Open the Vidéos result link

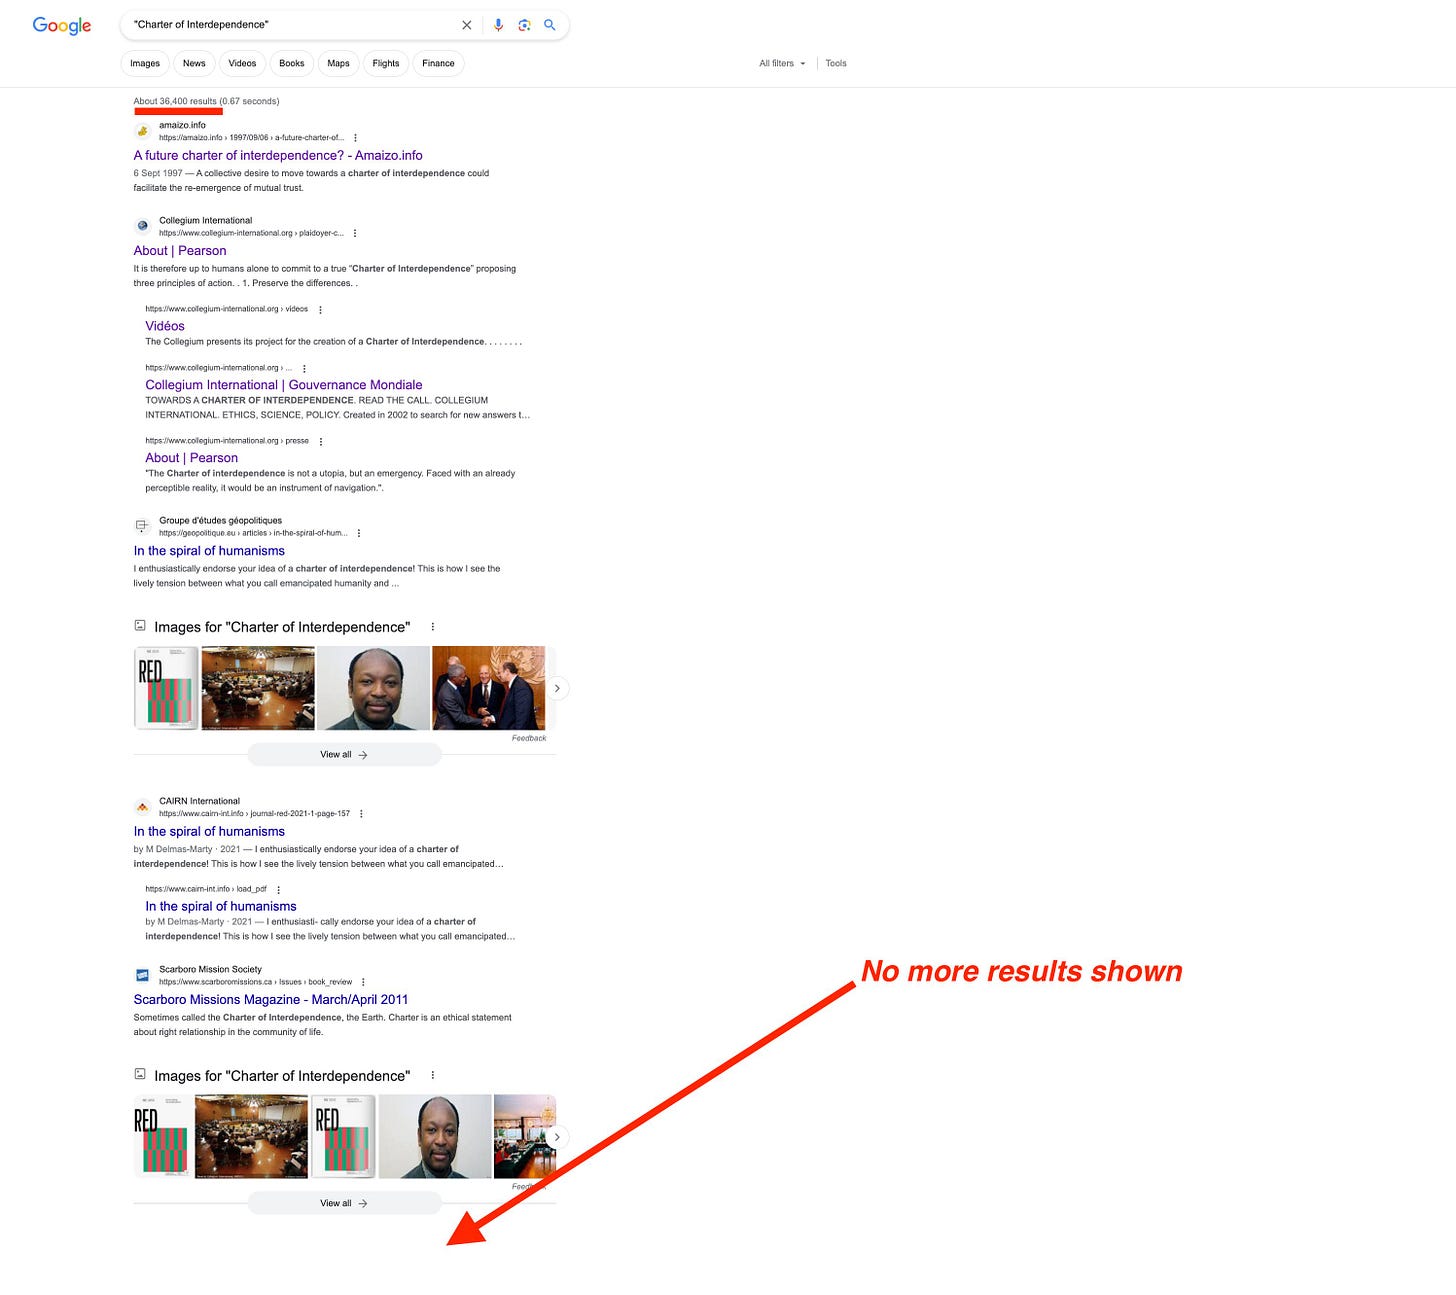click(x=165, y=326)
